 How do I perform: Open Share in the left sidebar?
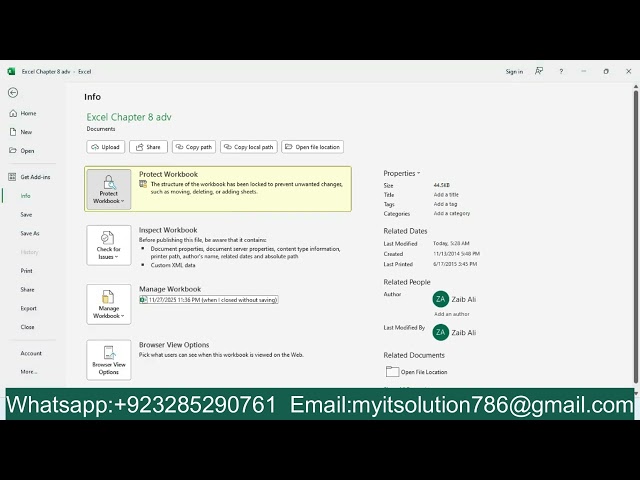point(27,289)
